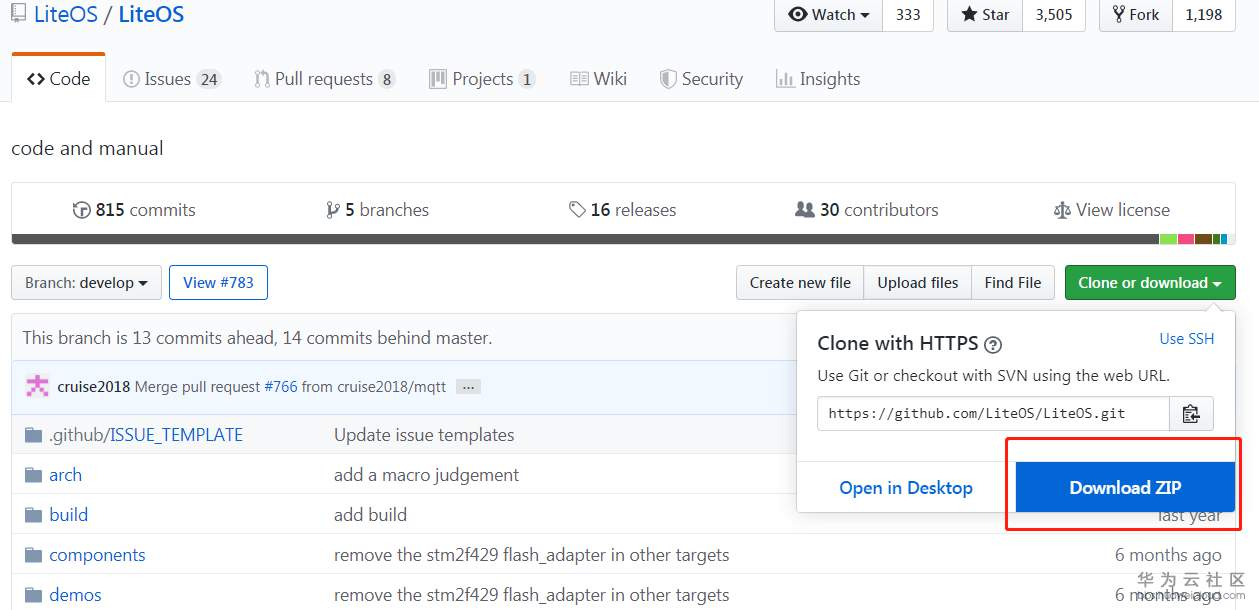Click the Use SSH link
1259x610 pixels.
pyautogui.click(x=1186, y=339)
